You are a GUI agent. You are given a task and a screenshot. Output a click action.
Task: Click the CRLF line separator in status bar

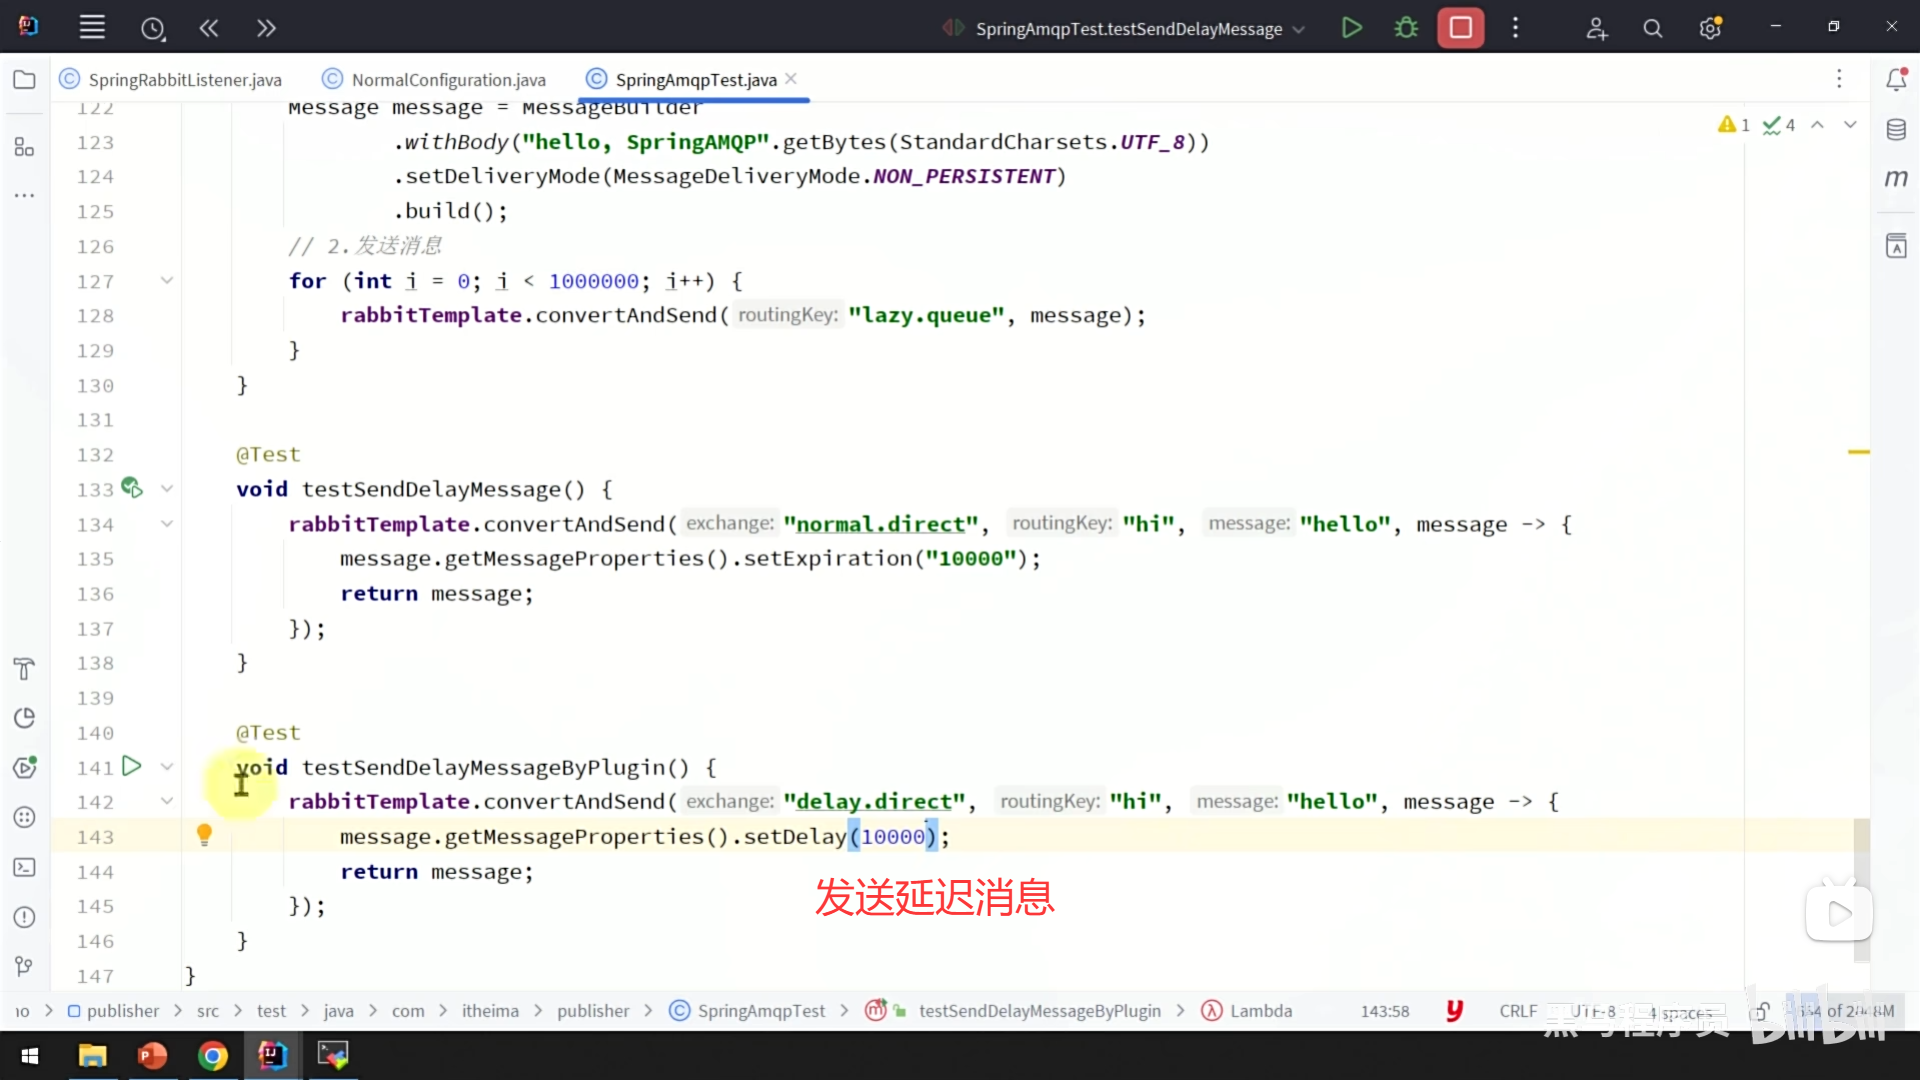click(1517, 1011)
